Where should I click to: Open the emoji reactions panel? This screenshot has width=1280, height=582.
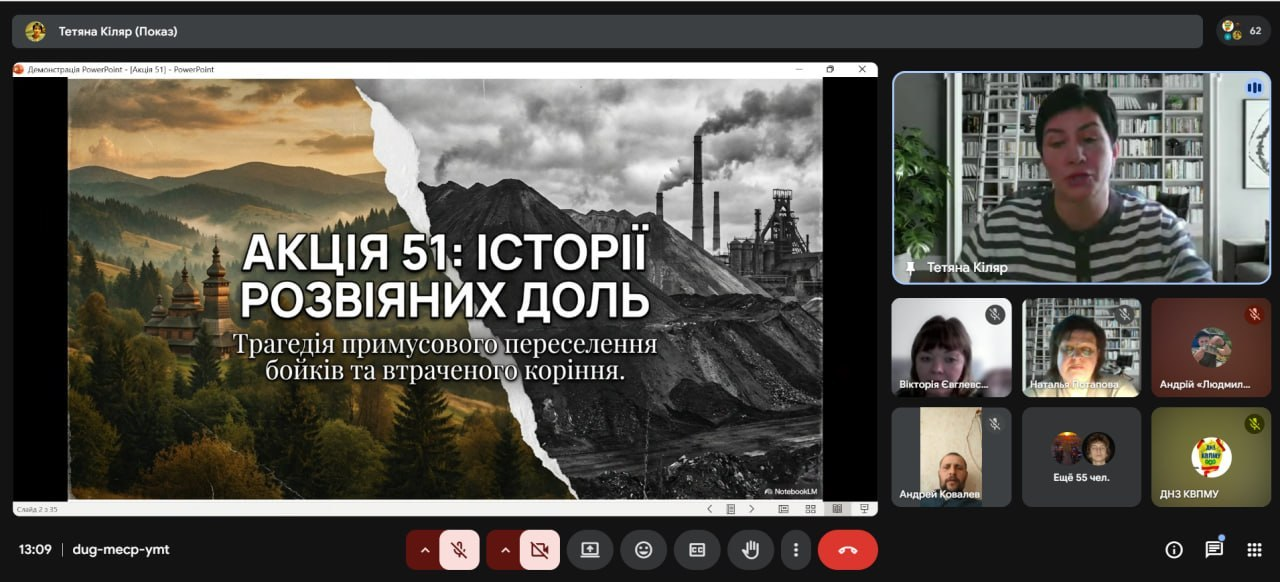[x=643, y=550]
